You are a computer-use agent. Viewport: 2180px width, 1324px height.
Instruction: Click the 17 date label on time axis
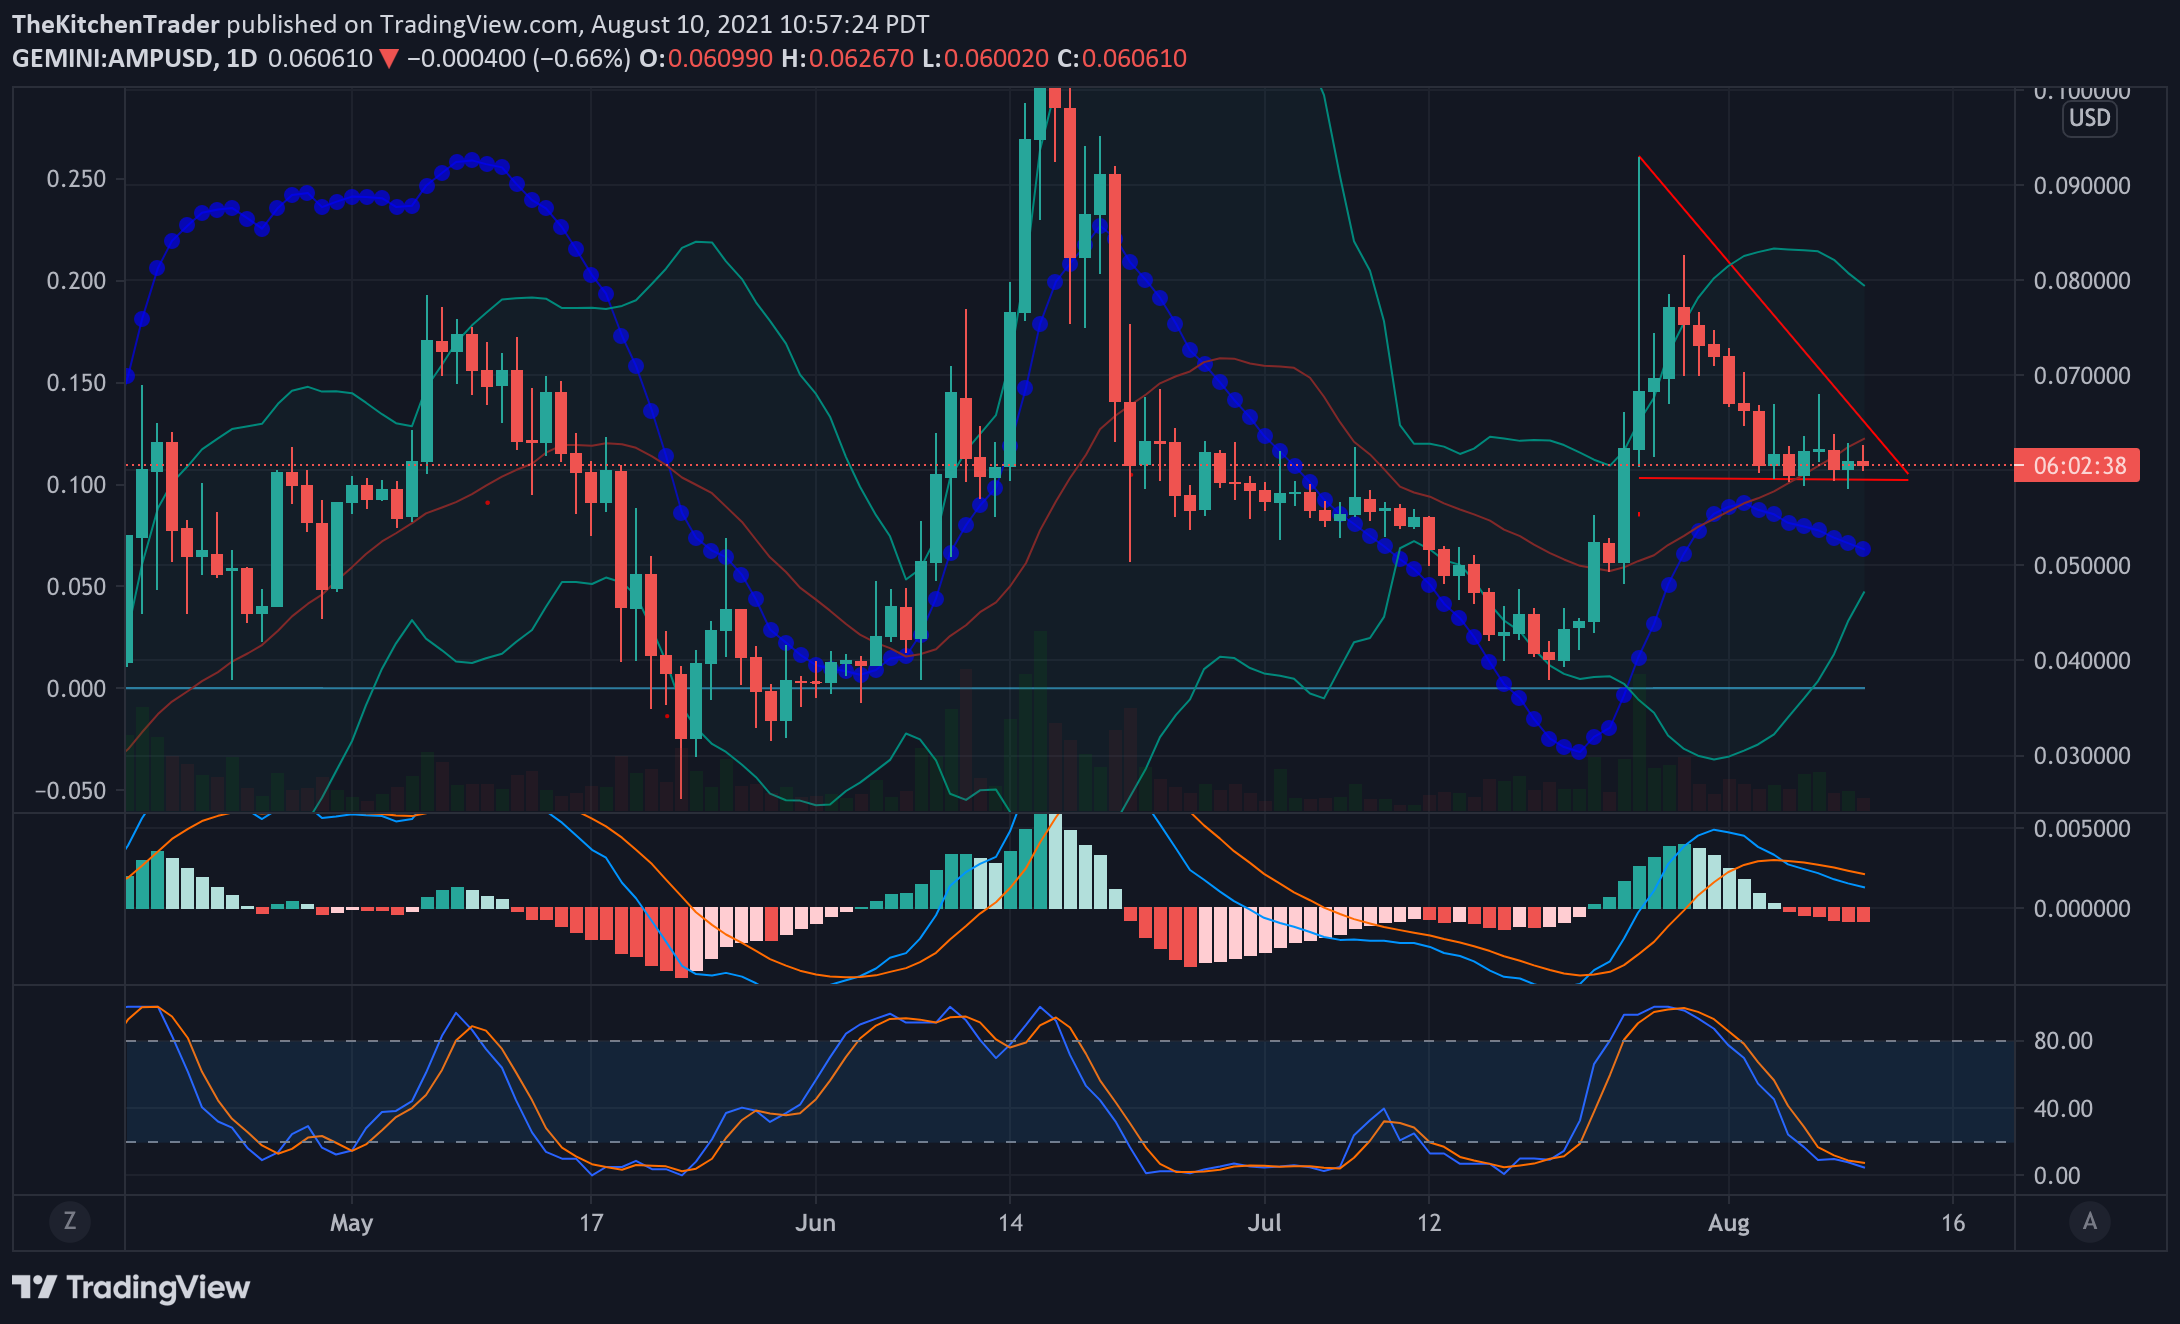(x=591, y=1223)
